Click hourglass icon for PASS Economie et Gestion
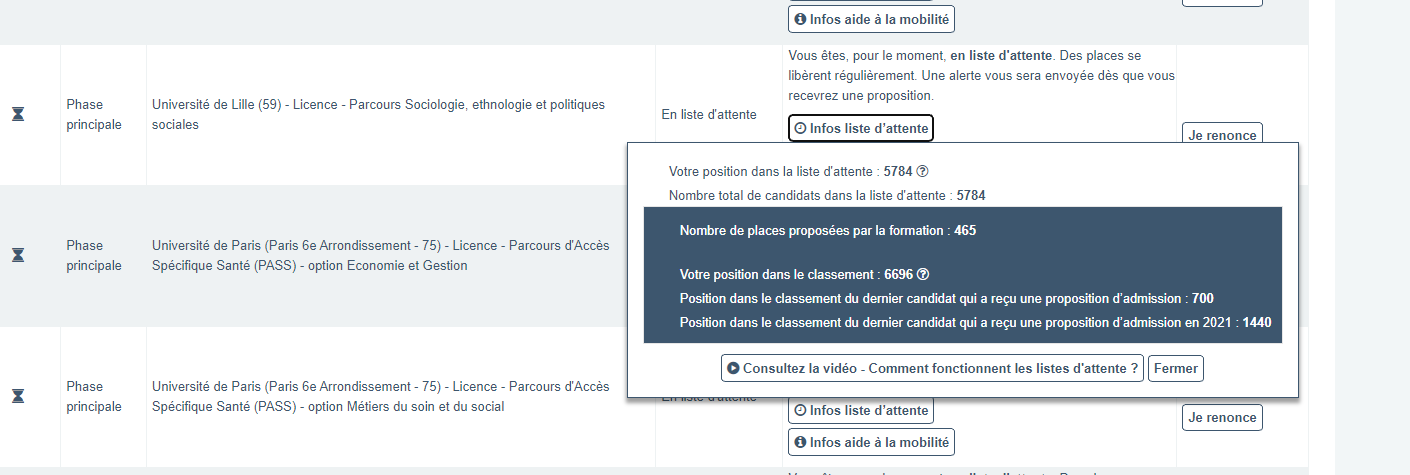This screenshot has width=1410, height=475. tap(18, 255)
